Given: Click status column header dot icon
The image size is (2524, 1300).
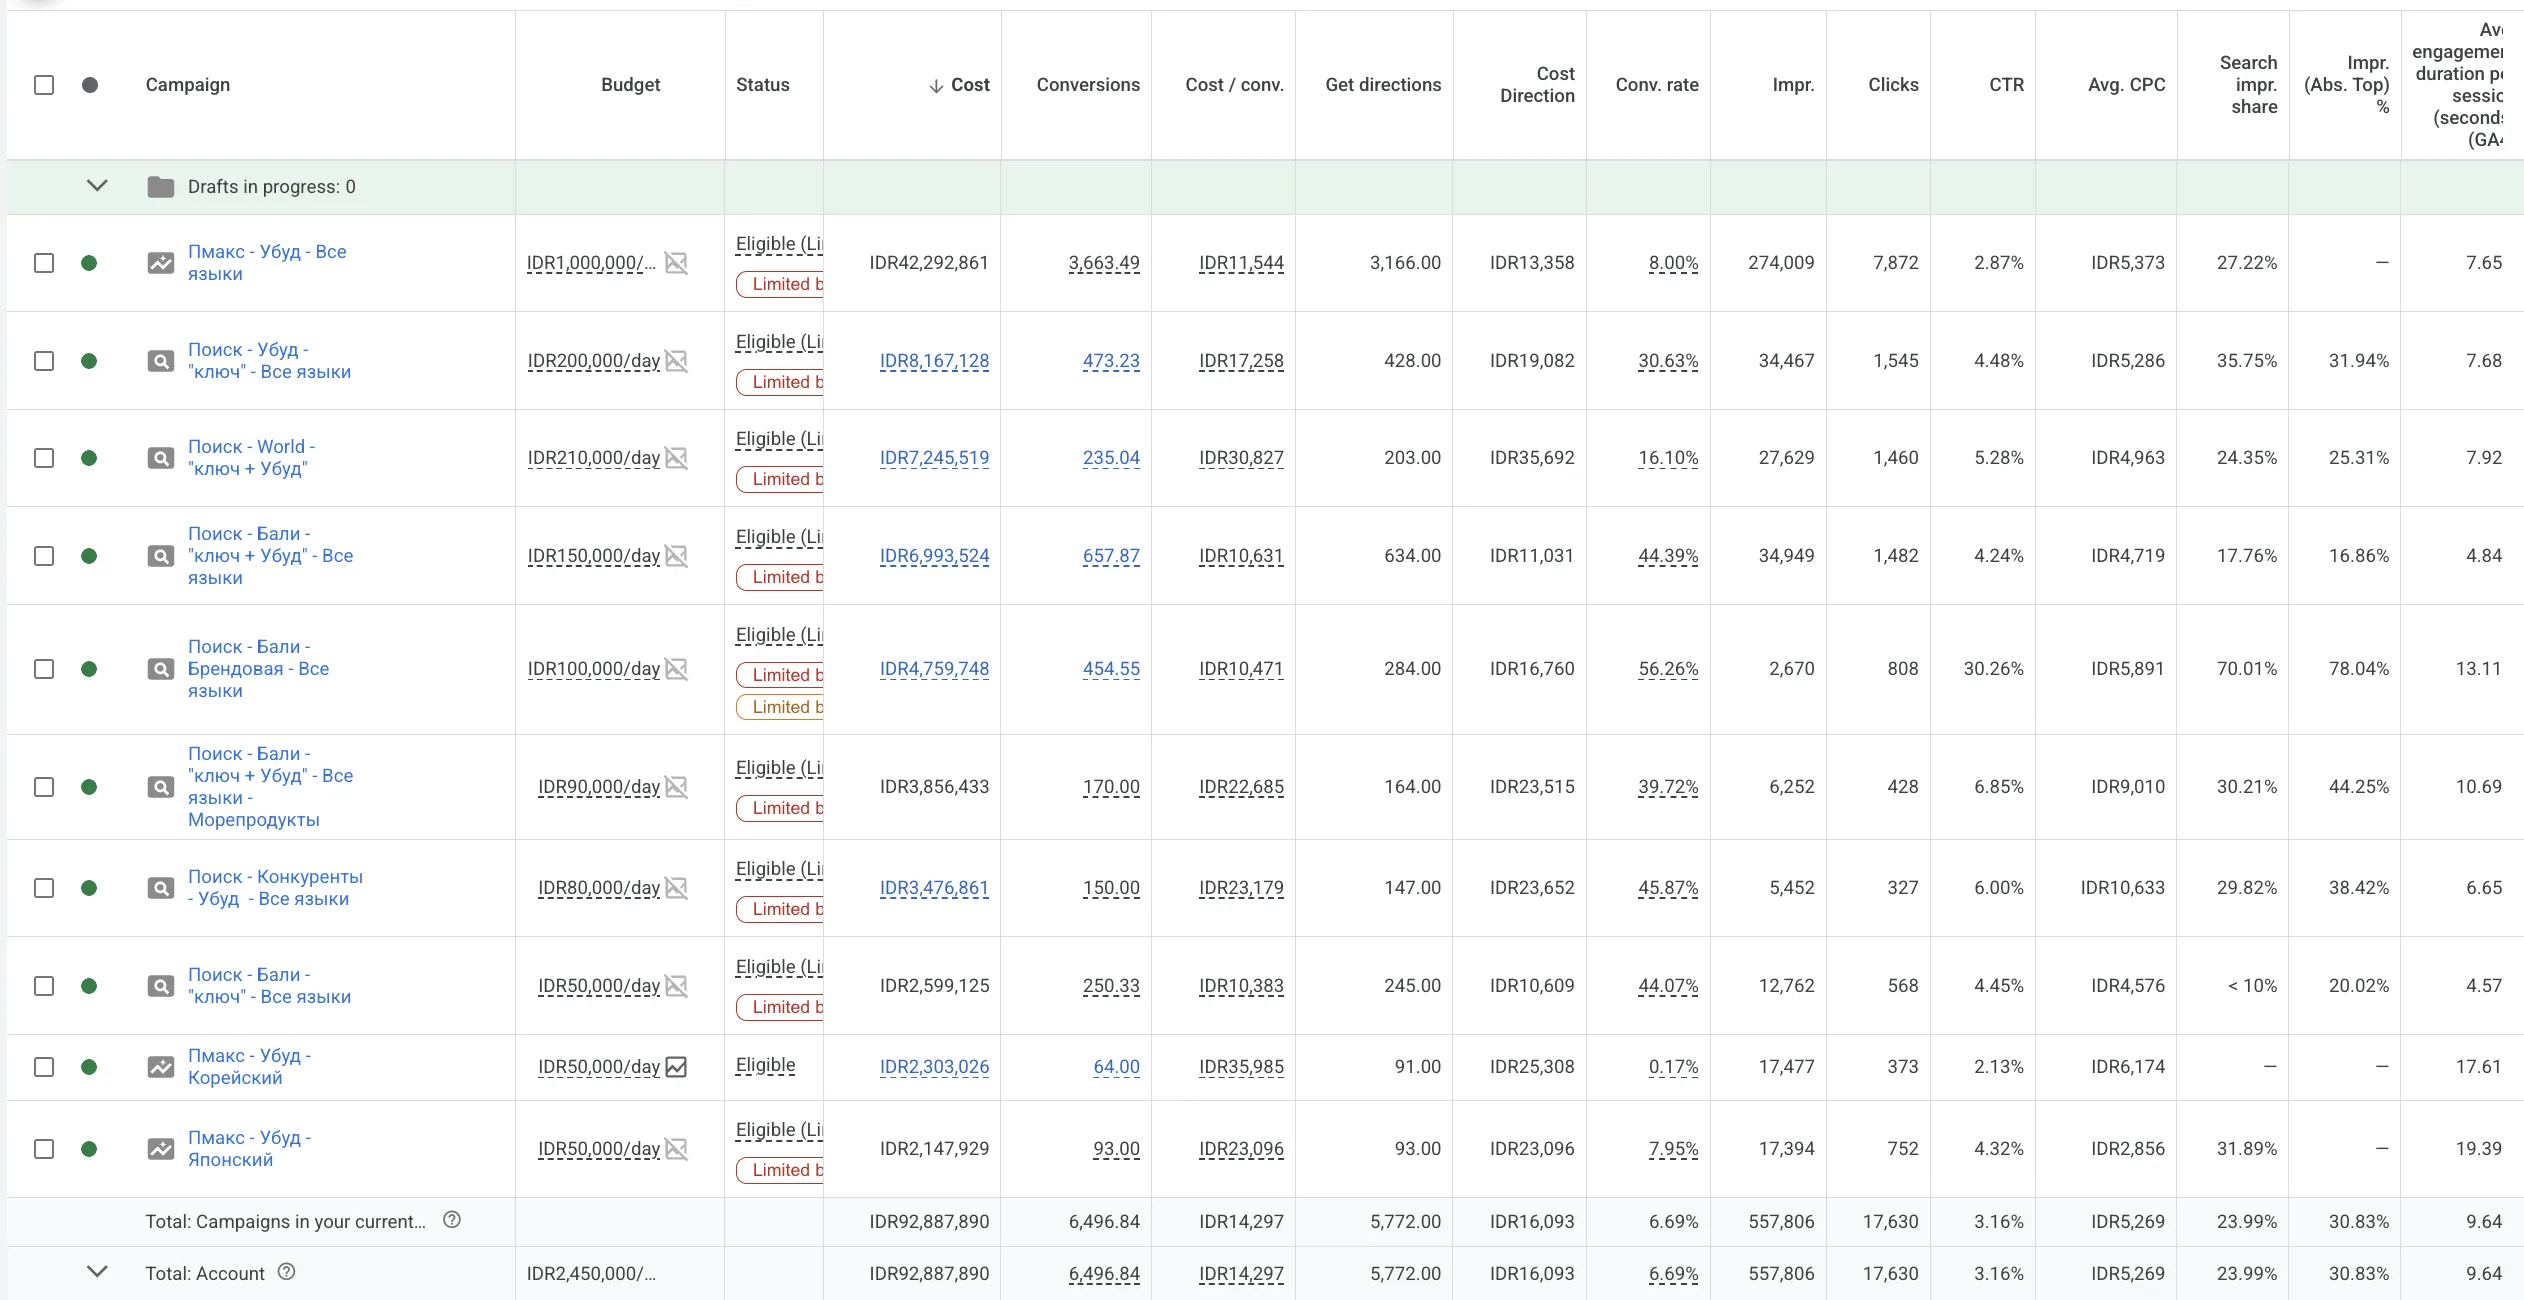Looking at the screenshot, I should 90,85.
